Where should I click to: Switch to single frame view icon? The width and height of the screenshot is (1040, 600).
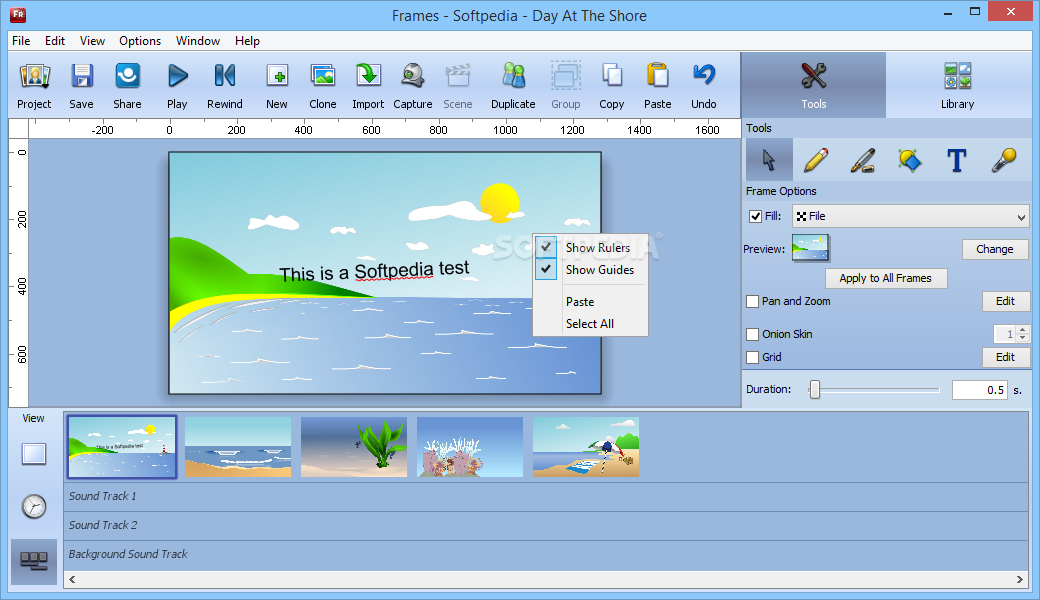34,454
